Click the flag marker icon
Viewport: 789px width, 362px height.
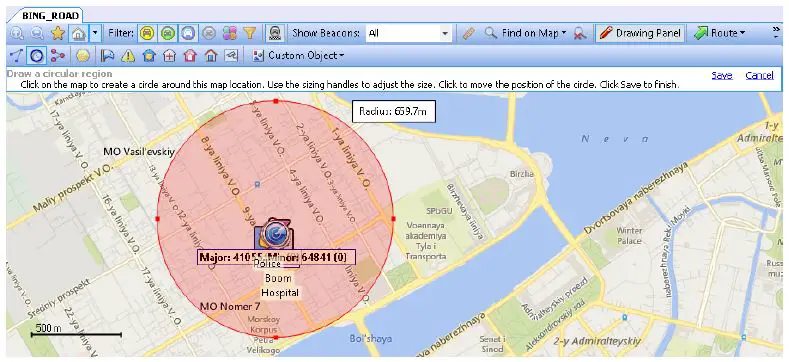[x=108, y=55]
